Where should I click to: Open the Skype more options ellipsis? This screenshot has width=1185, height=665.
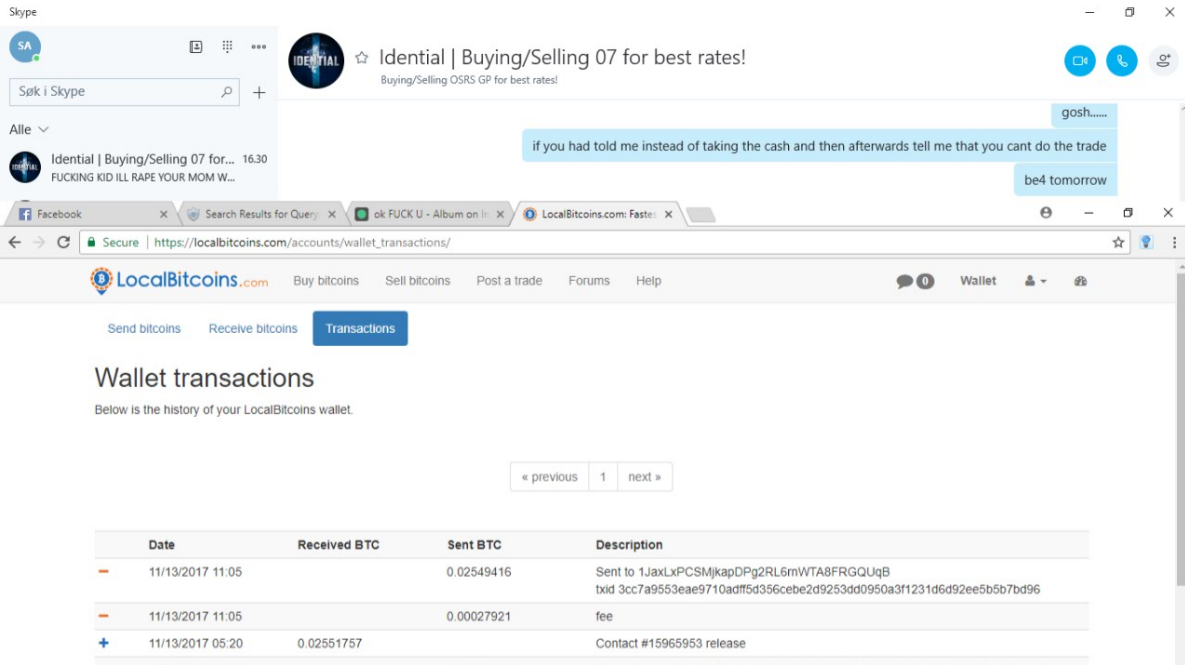click(258, 47)
